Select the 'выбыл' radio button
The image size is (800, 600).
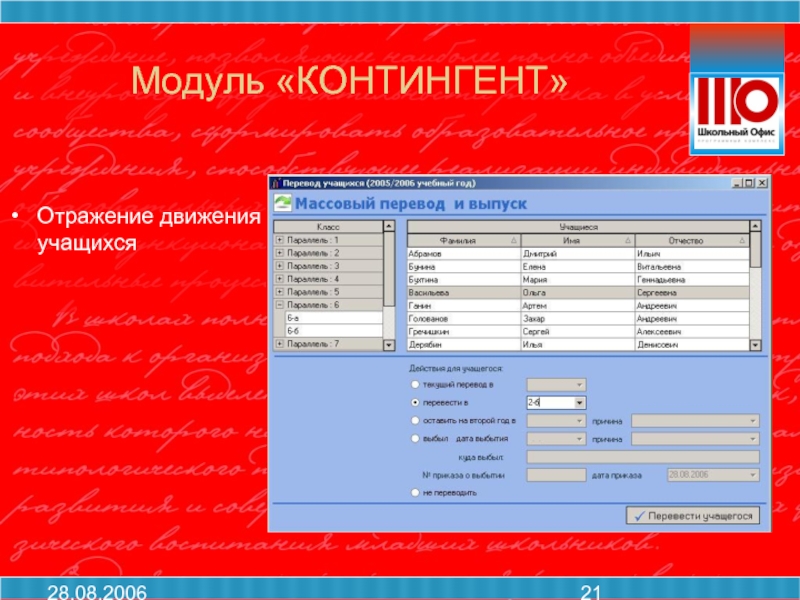pos(415,438)
